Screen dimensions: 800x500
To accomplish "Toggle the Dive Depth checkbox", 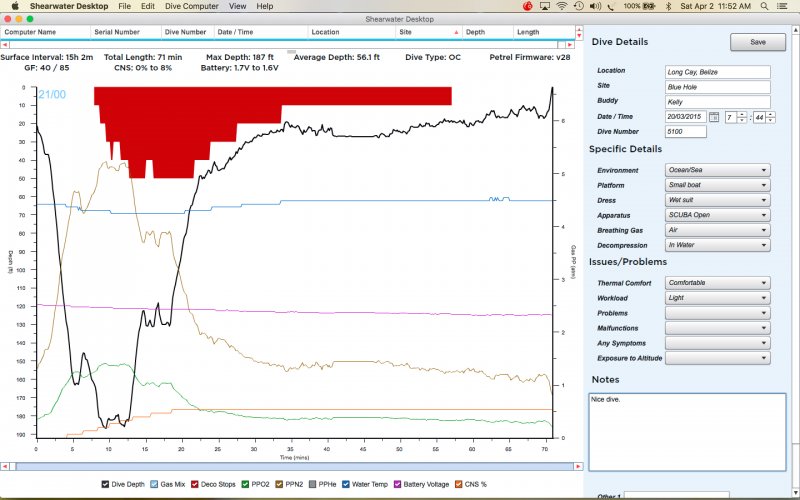I will point(105,484).
